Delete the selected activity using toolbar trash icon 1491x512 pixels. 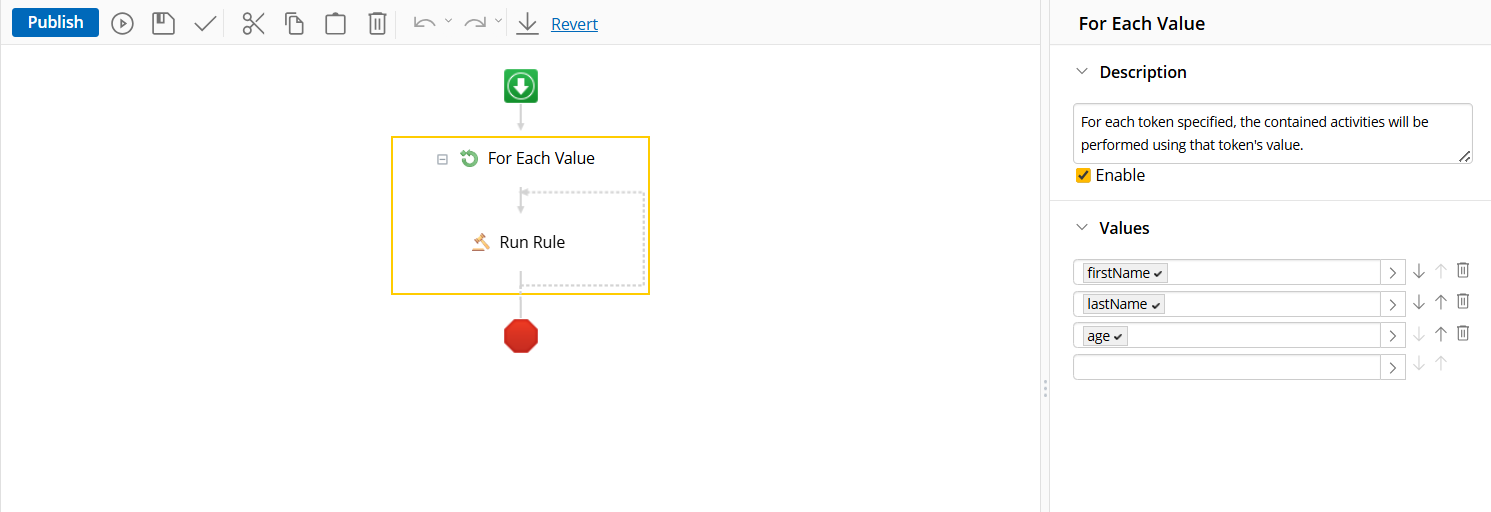[377, 24]
